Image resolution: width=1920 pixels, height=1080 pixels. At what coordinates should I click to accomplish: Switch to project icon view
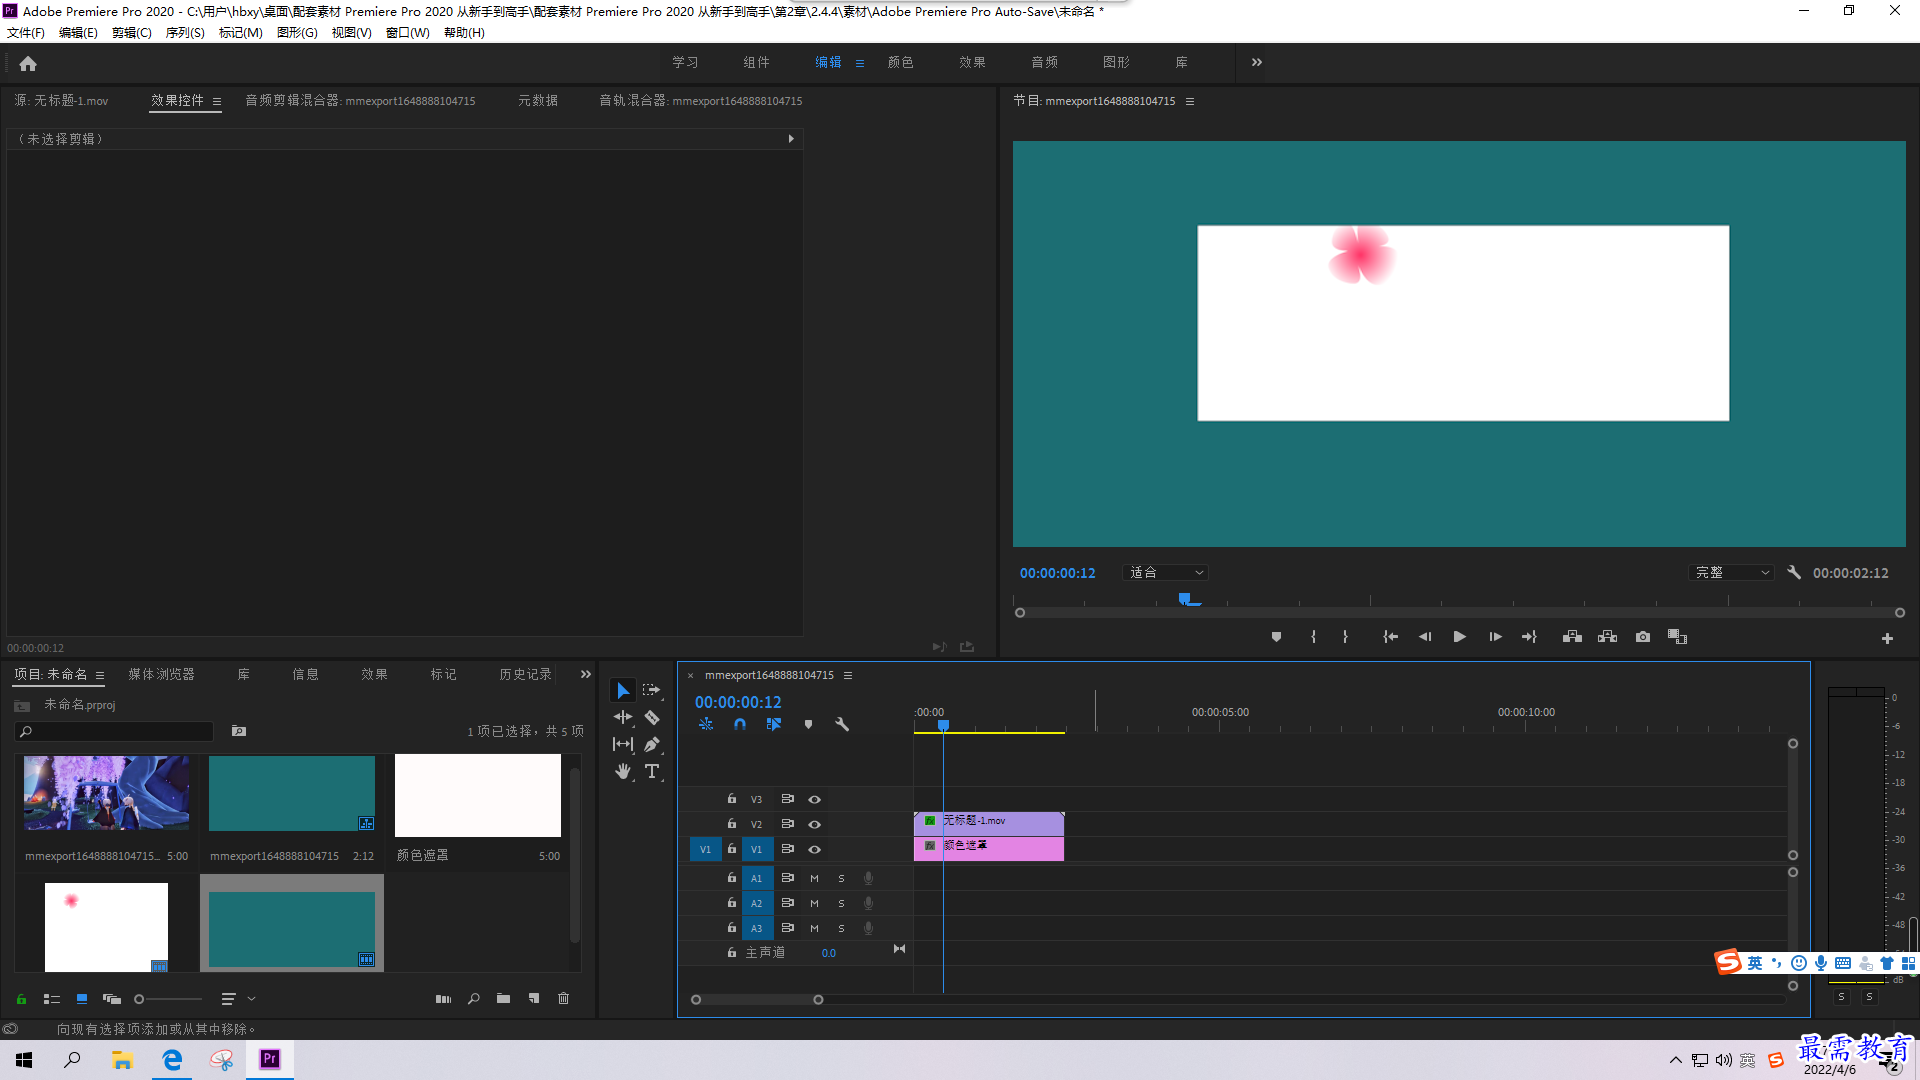click(82, 999)
